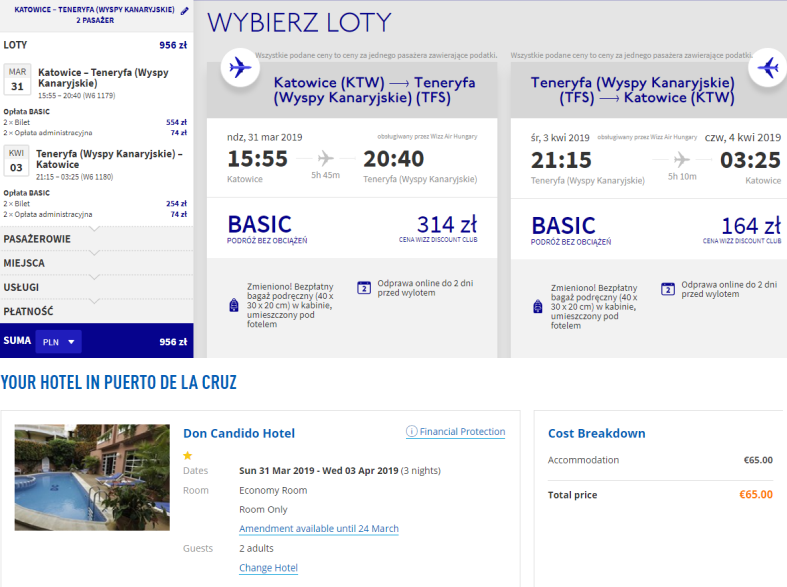The image size is (787, 587).
Task: Click the Cost Breakdown heading
Action: pyautogui.click(x=597, y=433)
